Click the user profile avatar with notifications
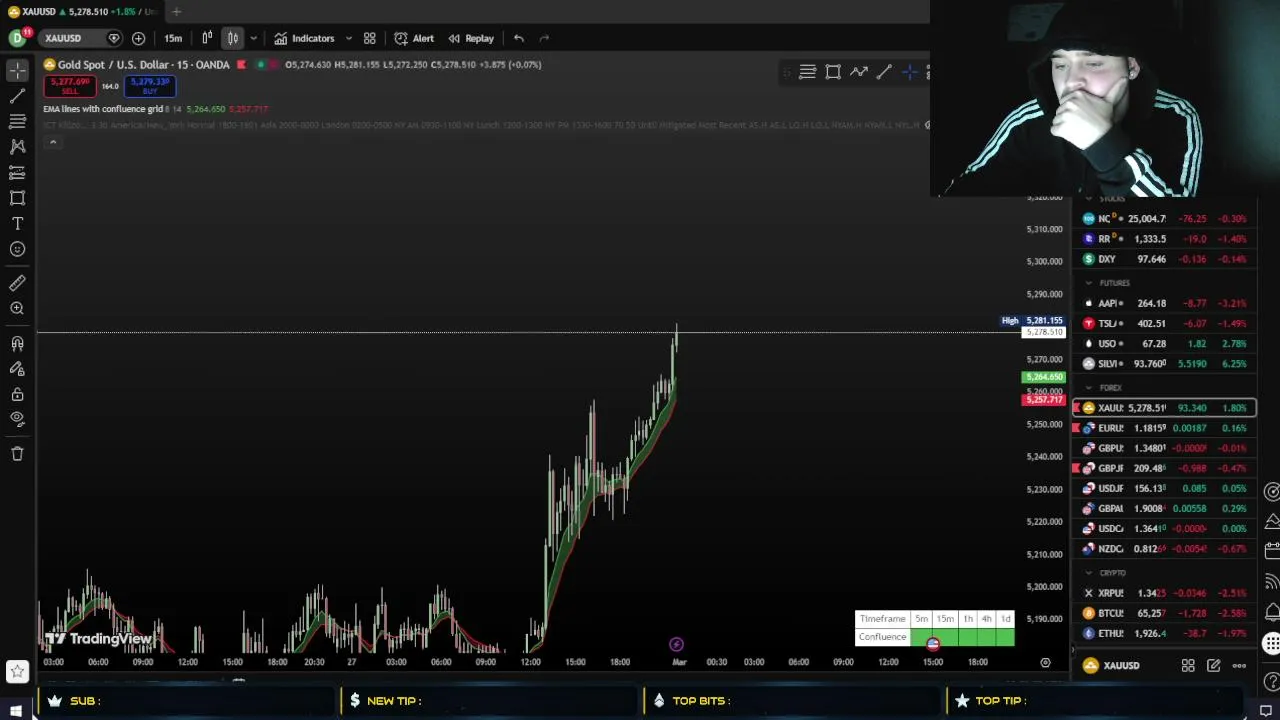The image size is (1280, 720). click(x=18, y=38)
